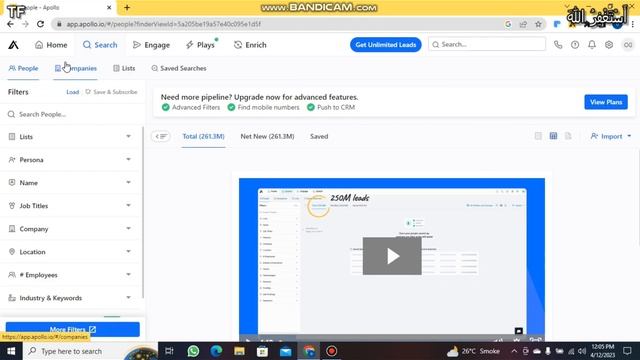Select the Net New (261.3M) tab
The height and width of the screenshot is (360, 640).
pyautogui.click(x=267, y=136)
